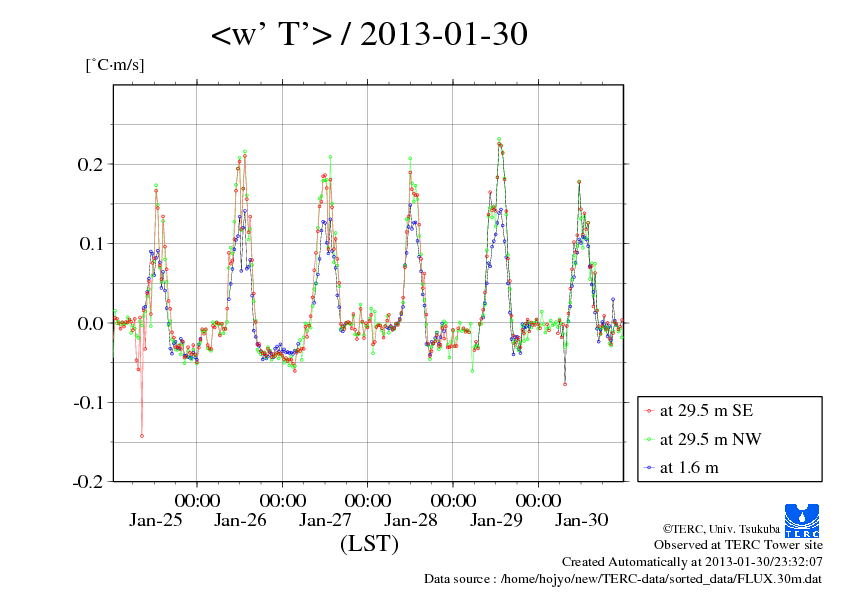
Task: Click the TERC logo icon
Action: (802, 520)
